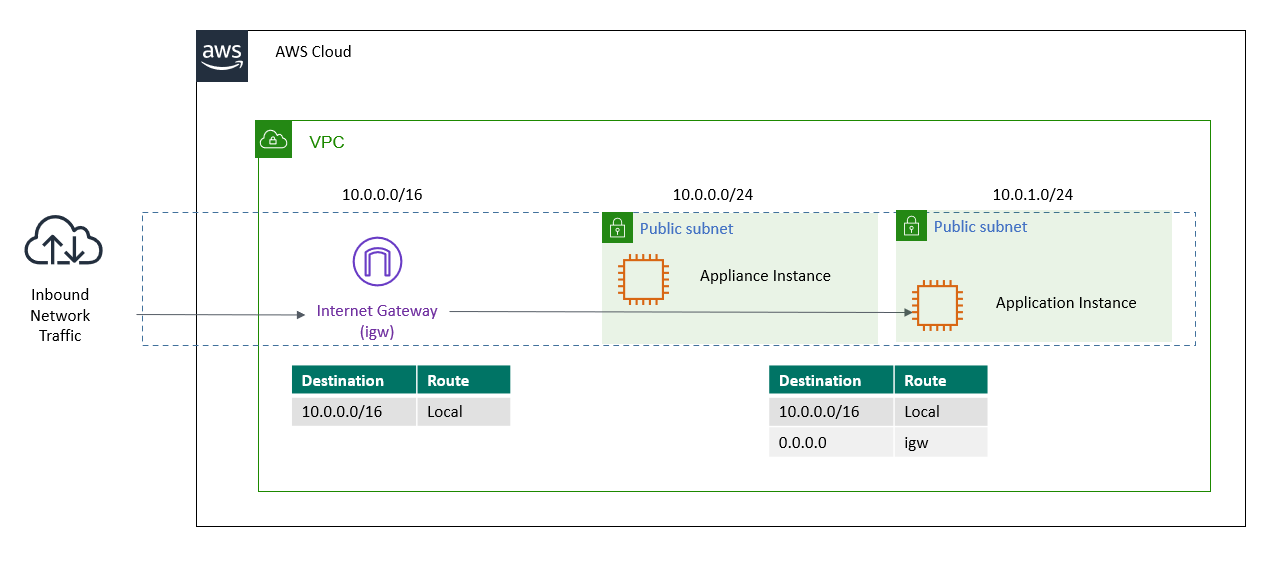Click the "Appliance Instance" text label
Viewport: 1277px width, 561px height.
point(765,276)
